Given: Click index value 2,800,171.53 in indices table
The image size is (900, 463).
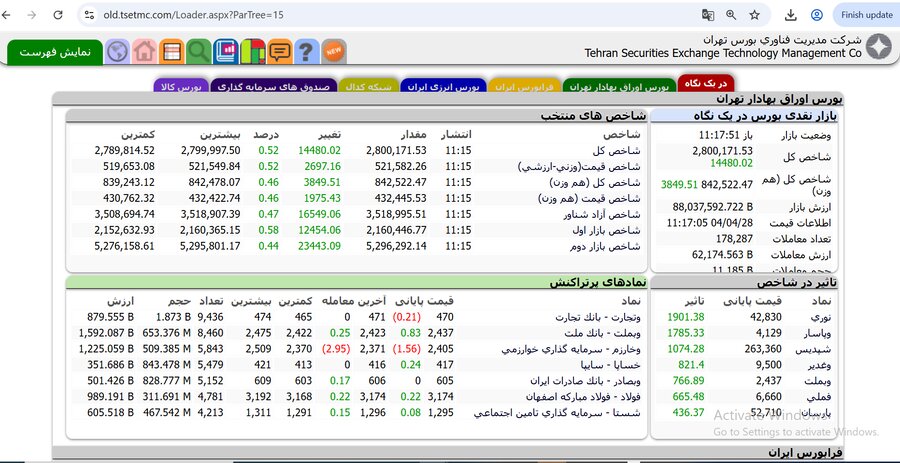Looking at the screenshot, I should pyautogui.click(x=396, y=151).
